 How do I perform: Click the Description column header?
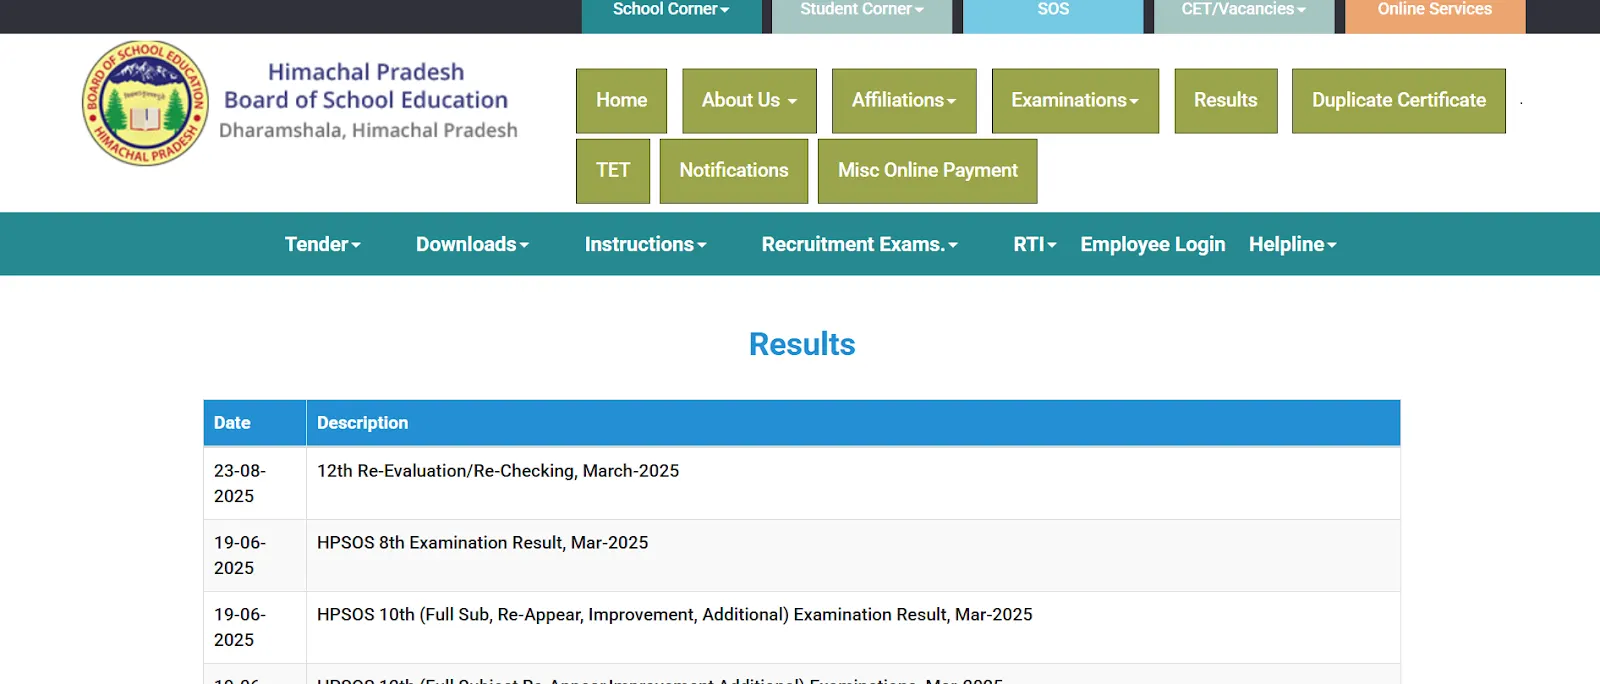pyautogui.click(x=853, y=423)
